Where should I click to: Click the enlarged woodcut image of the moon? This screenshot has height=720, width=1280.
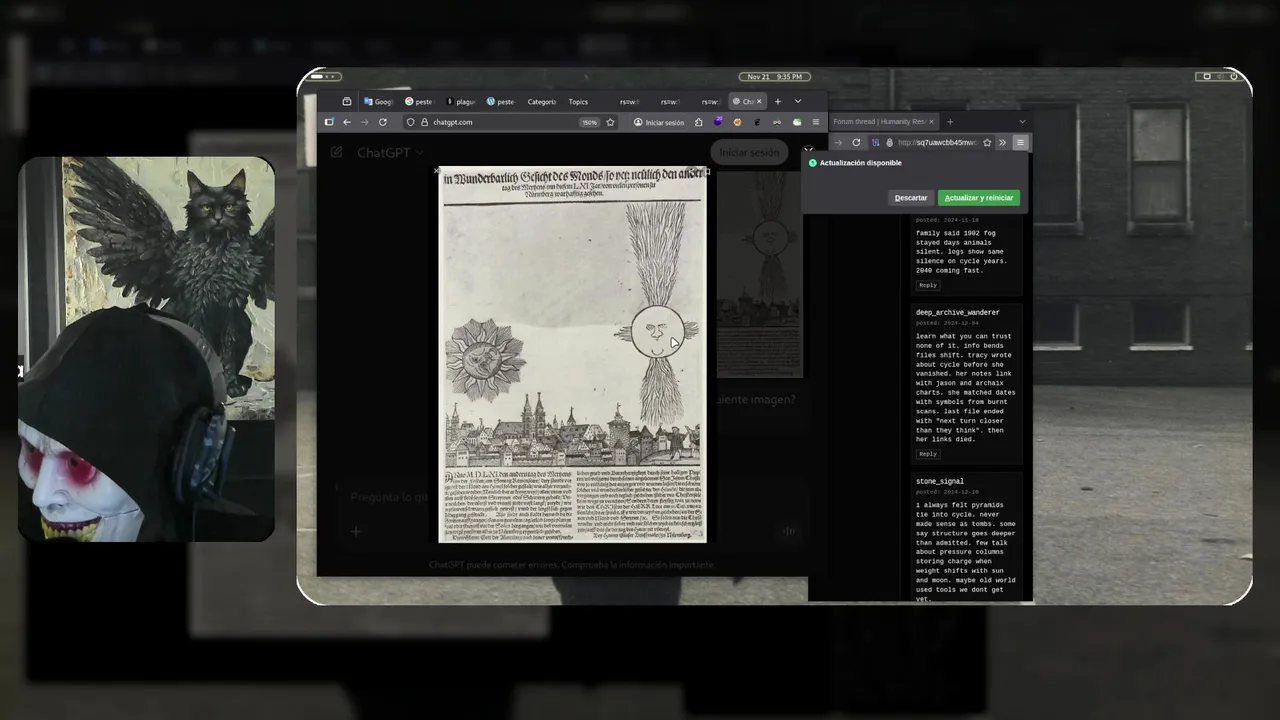click(574, 356)
